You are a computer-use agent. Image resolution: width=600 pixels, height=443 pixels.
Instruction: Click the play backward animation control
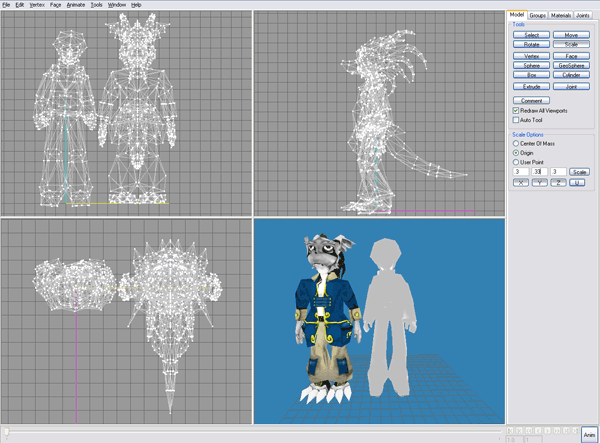point(538,431)
